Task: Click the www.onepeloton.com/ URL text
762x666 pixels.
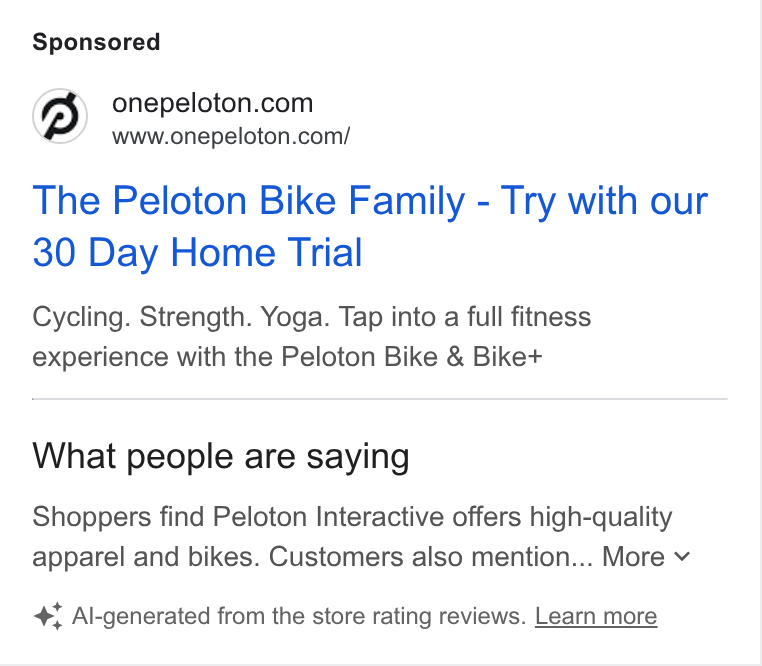Action: tap(231, 136)
